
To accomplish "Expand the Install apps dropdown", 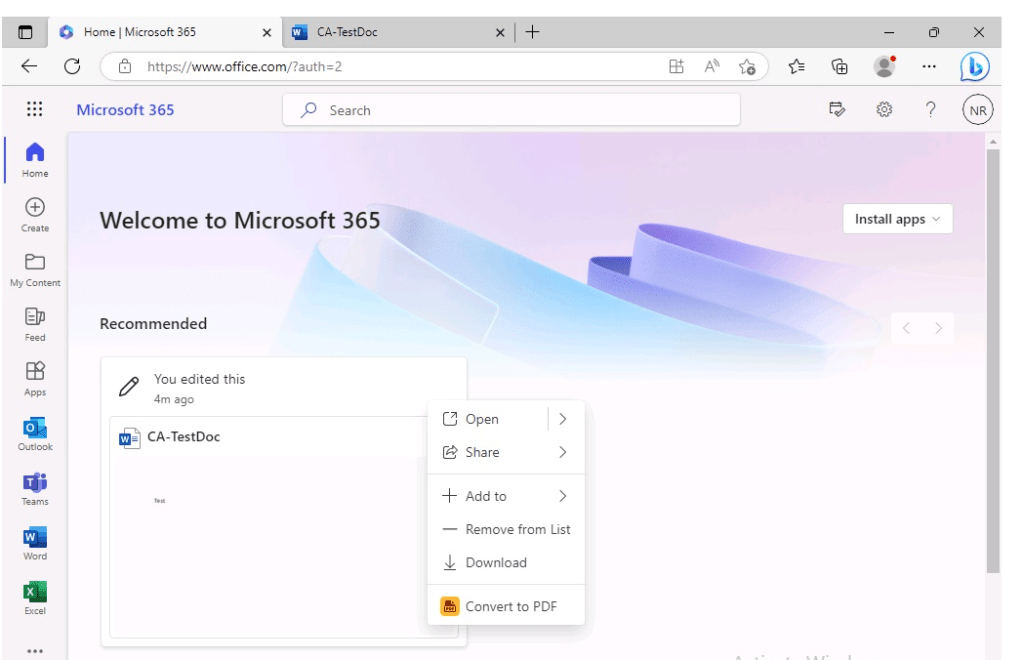I will 897,219.
